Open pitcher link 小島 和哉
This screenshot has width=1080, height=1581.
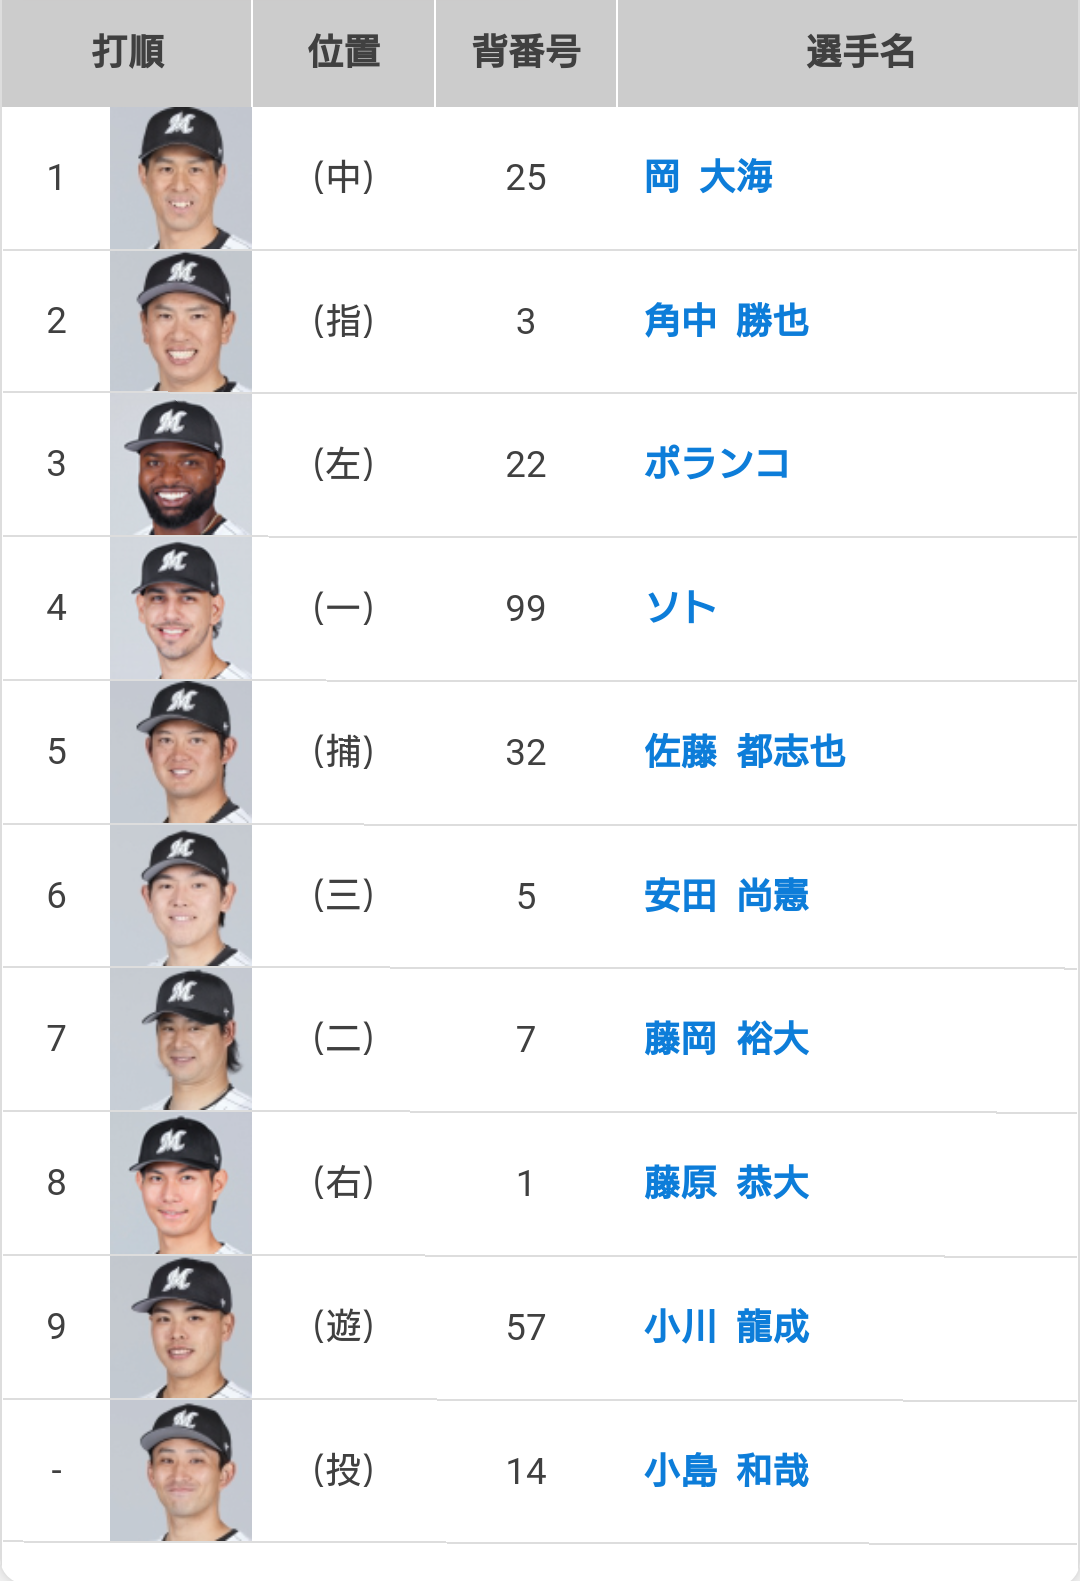tap(726, 1471)
